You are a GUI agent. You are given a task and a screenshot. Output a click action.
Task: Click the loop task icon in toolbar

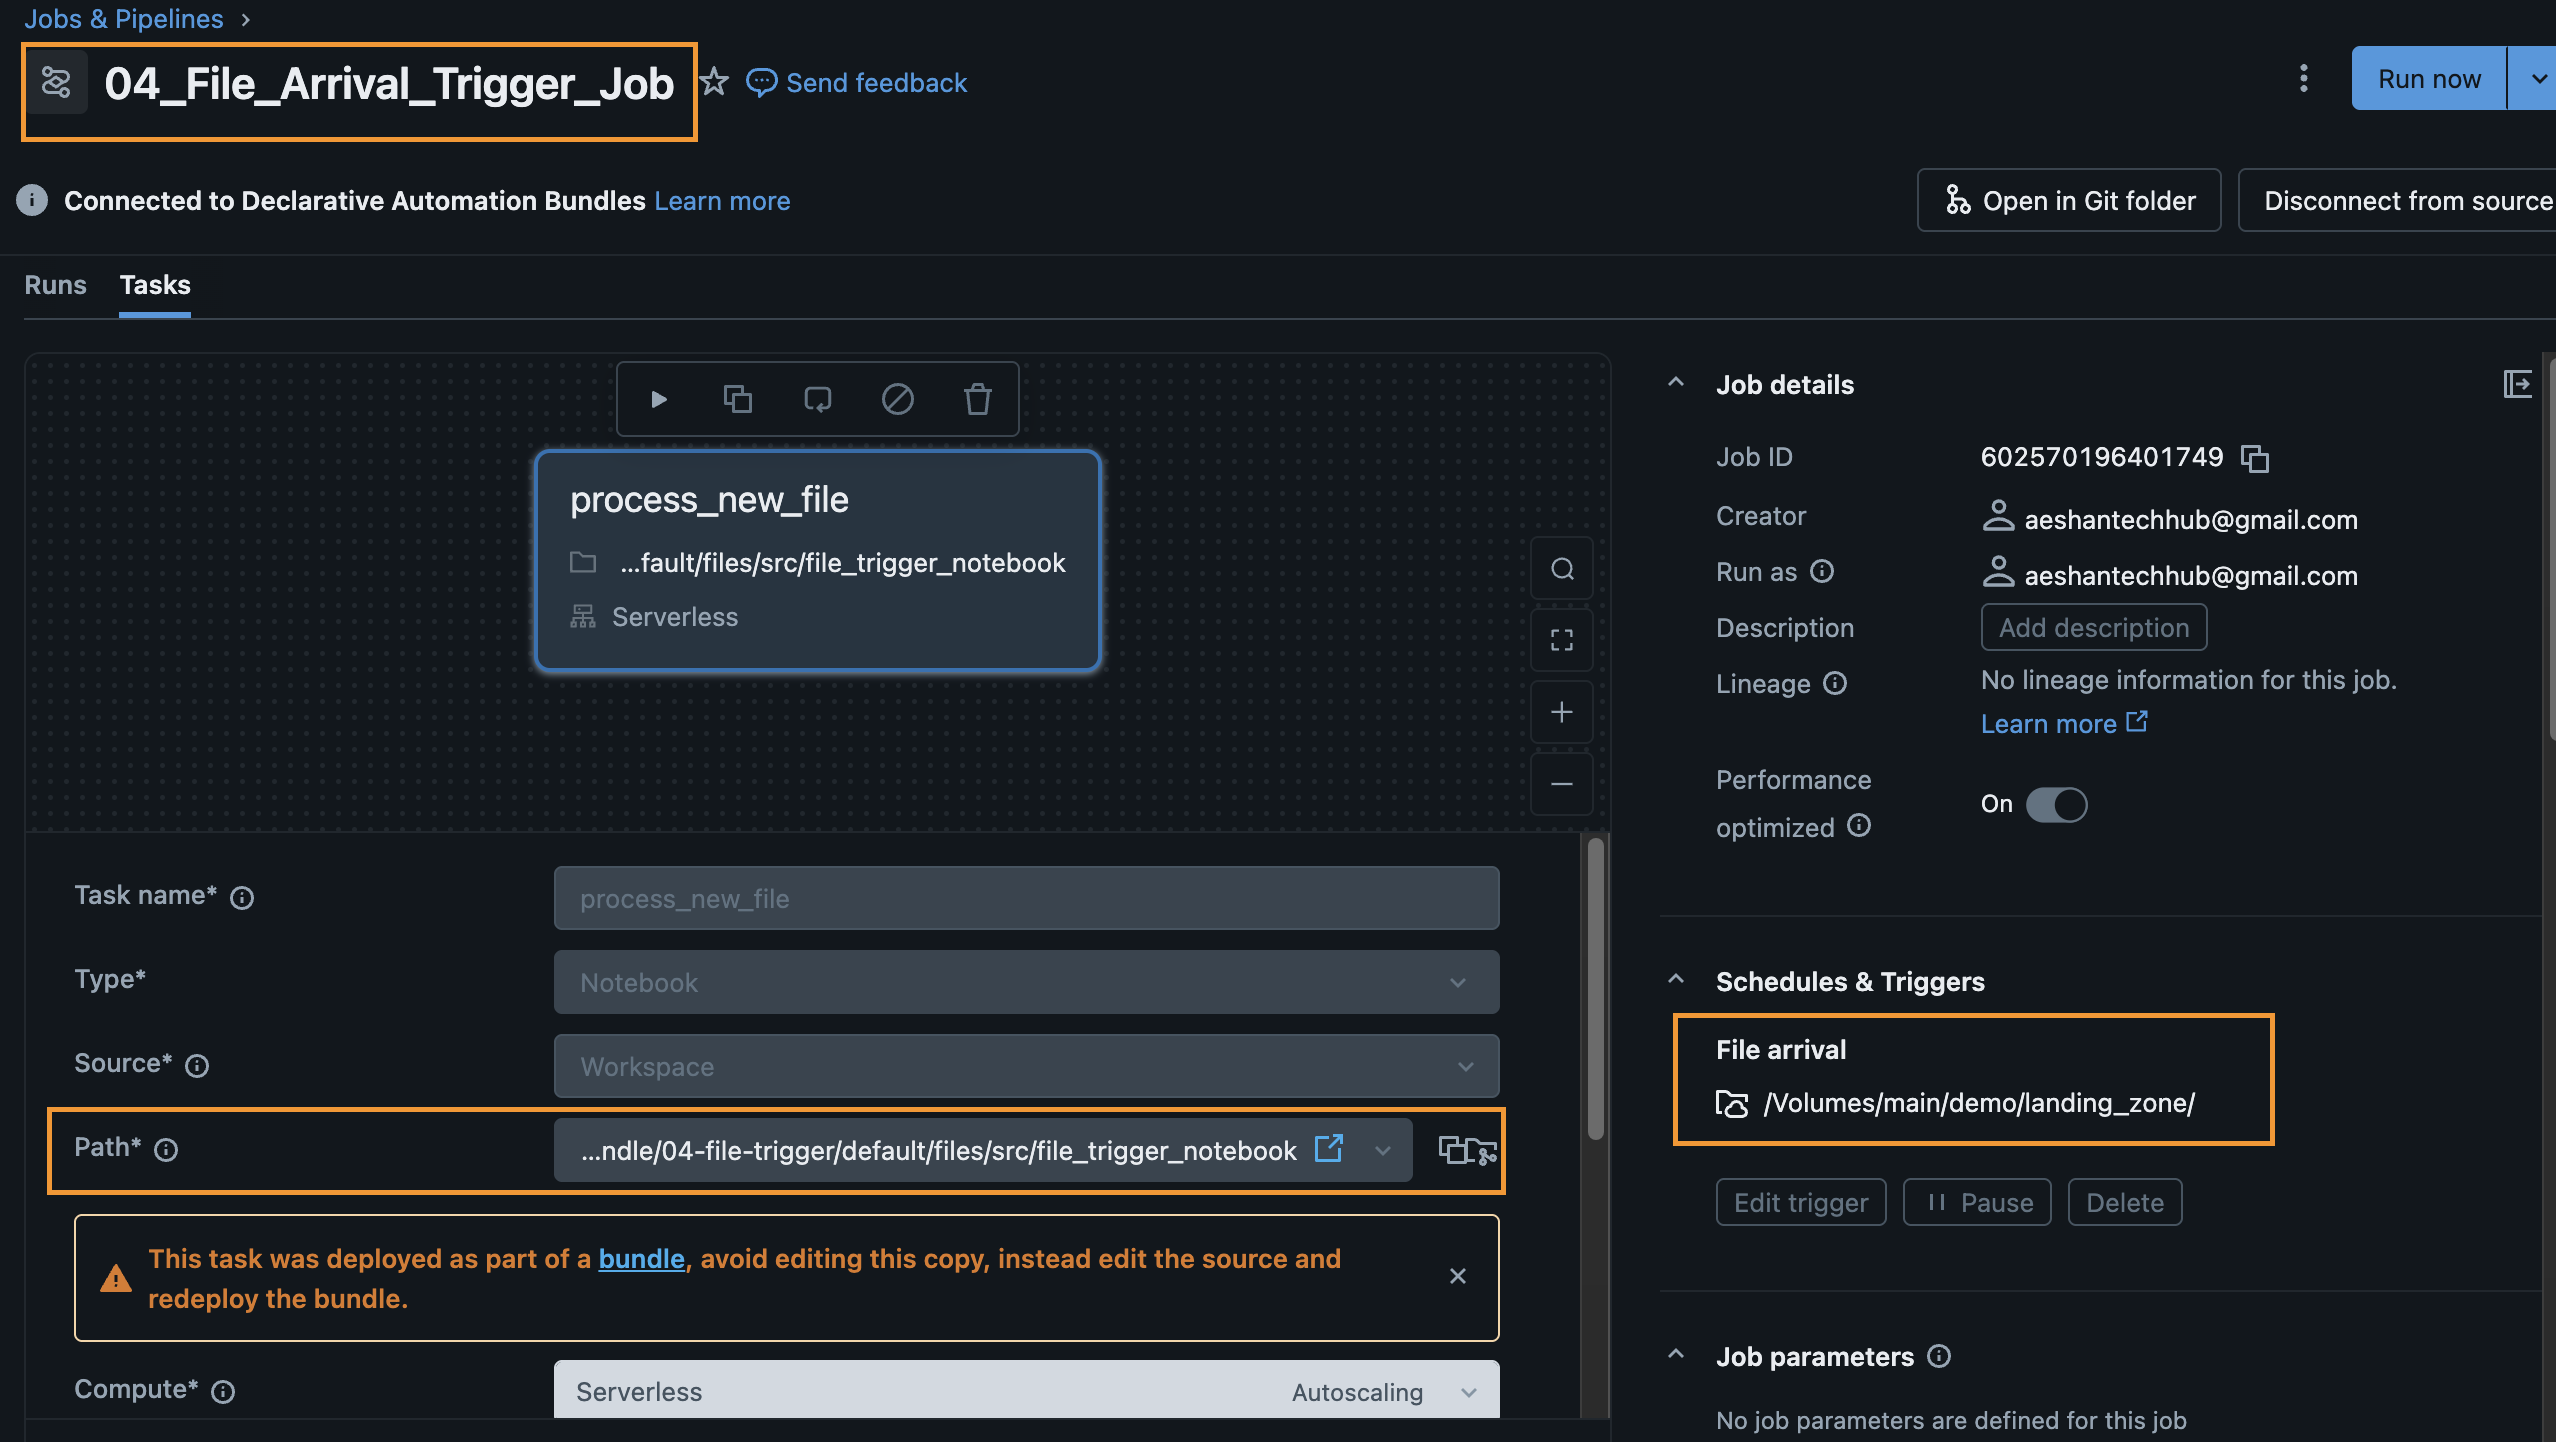point(818,400)
